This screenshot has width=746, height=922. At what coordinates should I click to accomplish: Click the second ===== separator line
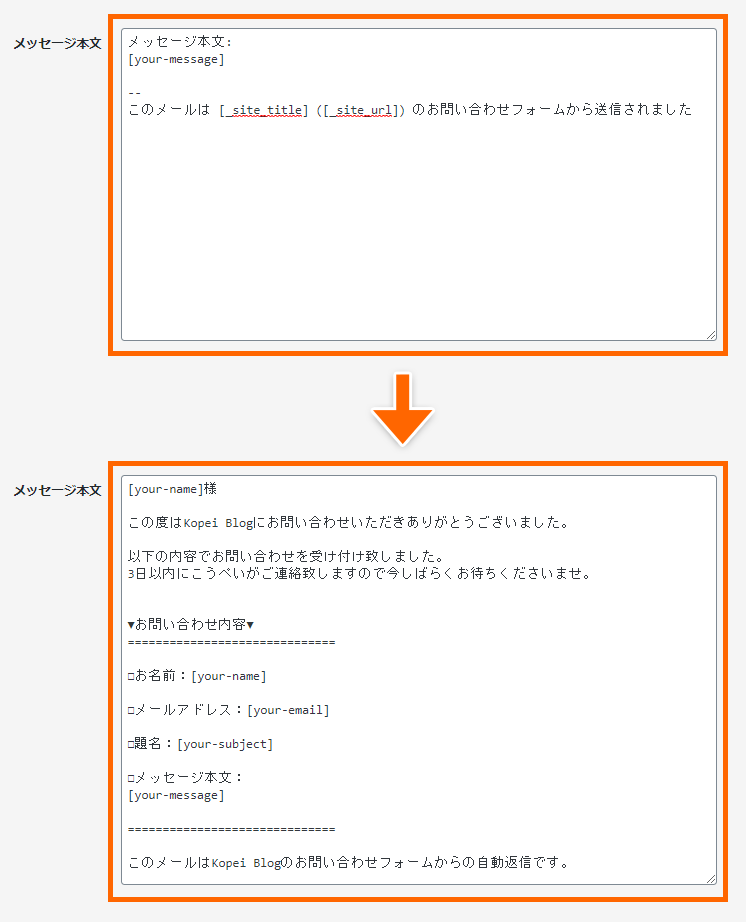232,829
